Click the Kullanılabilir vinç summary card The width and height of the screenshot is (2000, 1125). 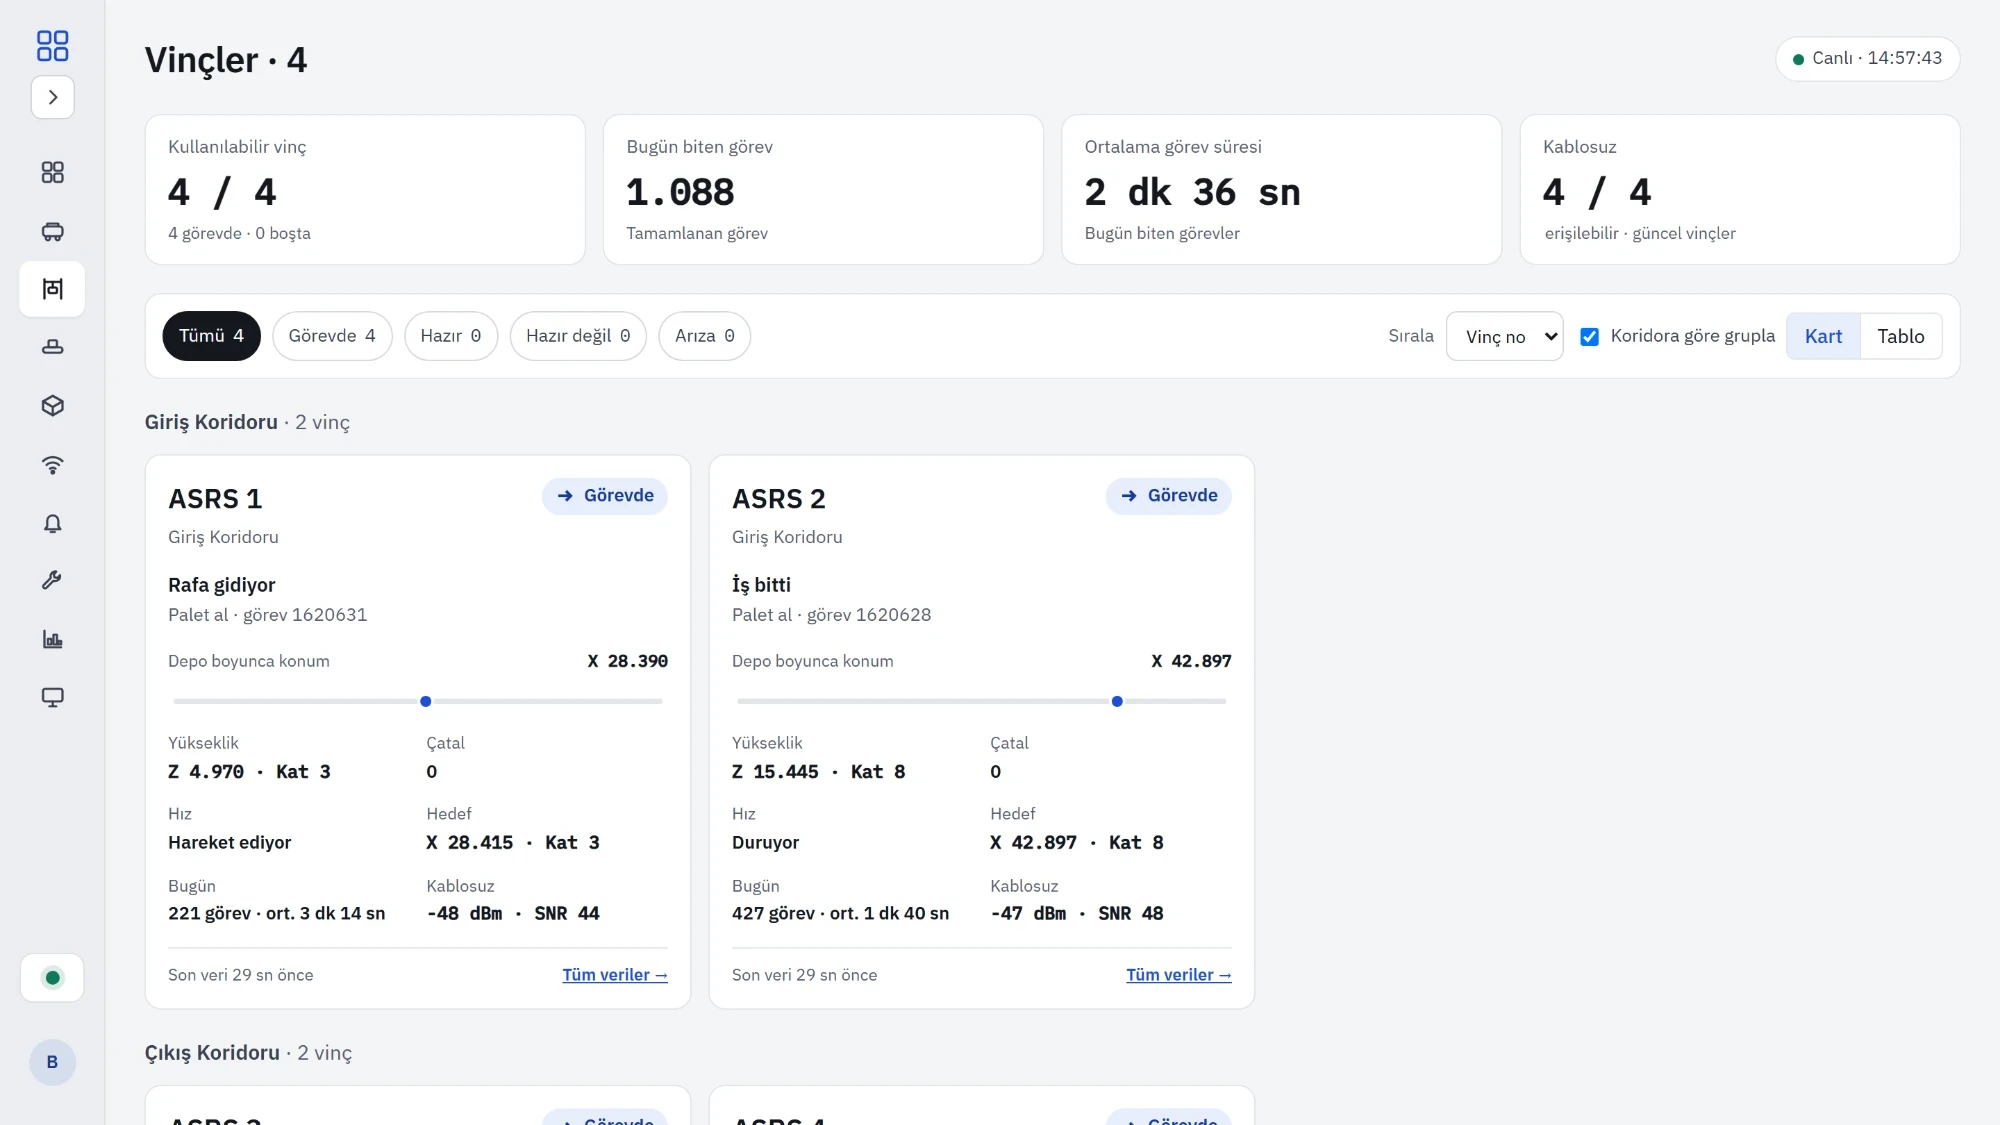pos(365,190)
